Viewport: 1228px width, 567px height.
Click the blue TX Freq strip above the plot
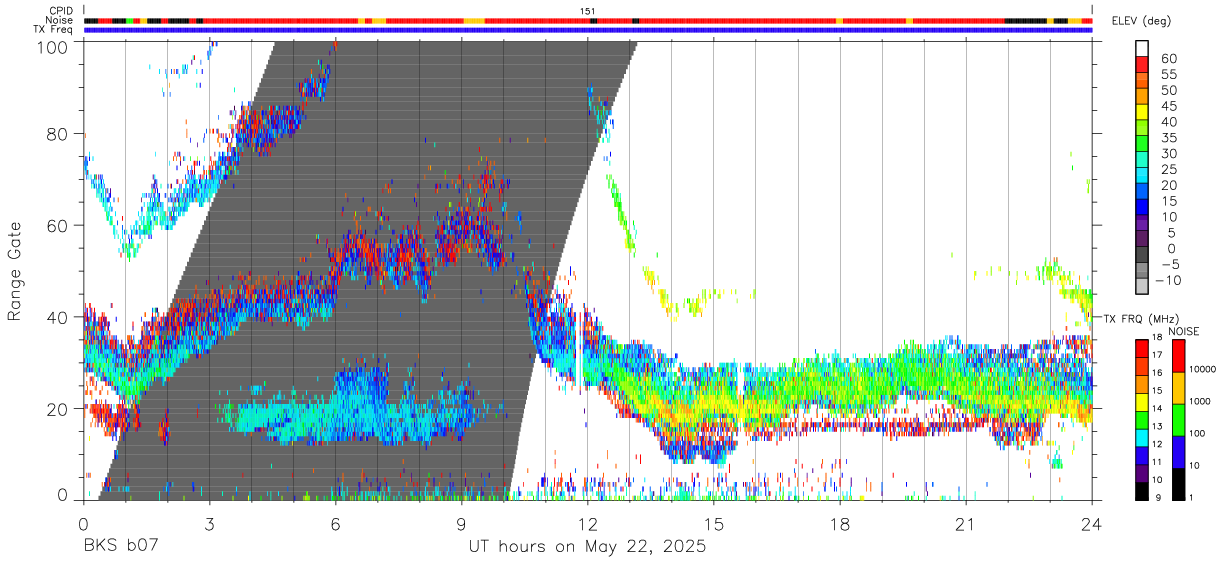pyautogui.click(x=588, y=30)
